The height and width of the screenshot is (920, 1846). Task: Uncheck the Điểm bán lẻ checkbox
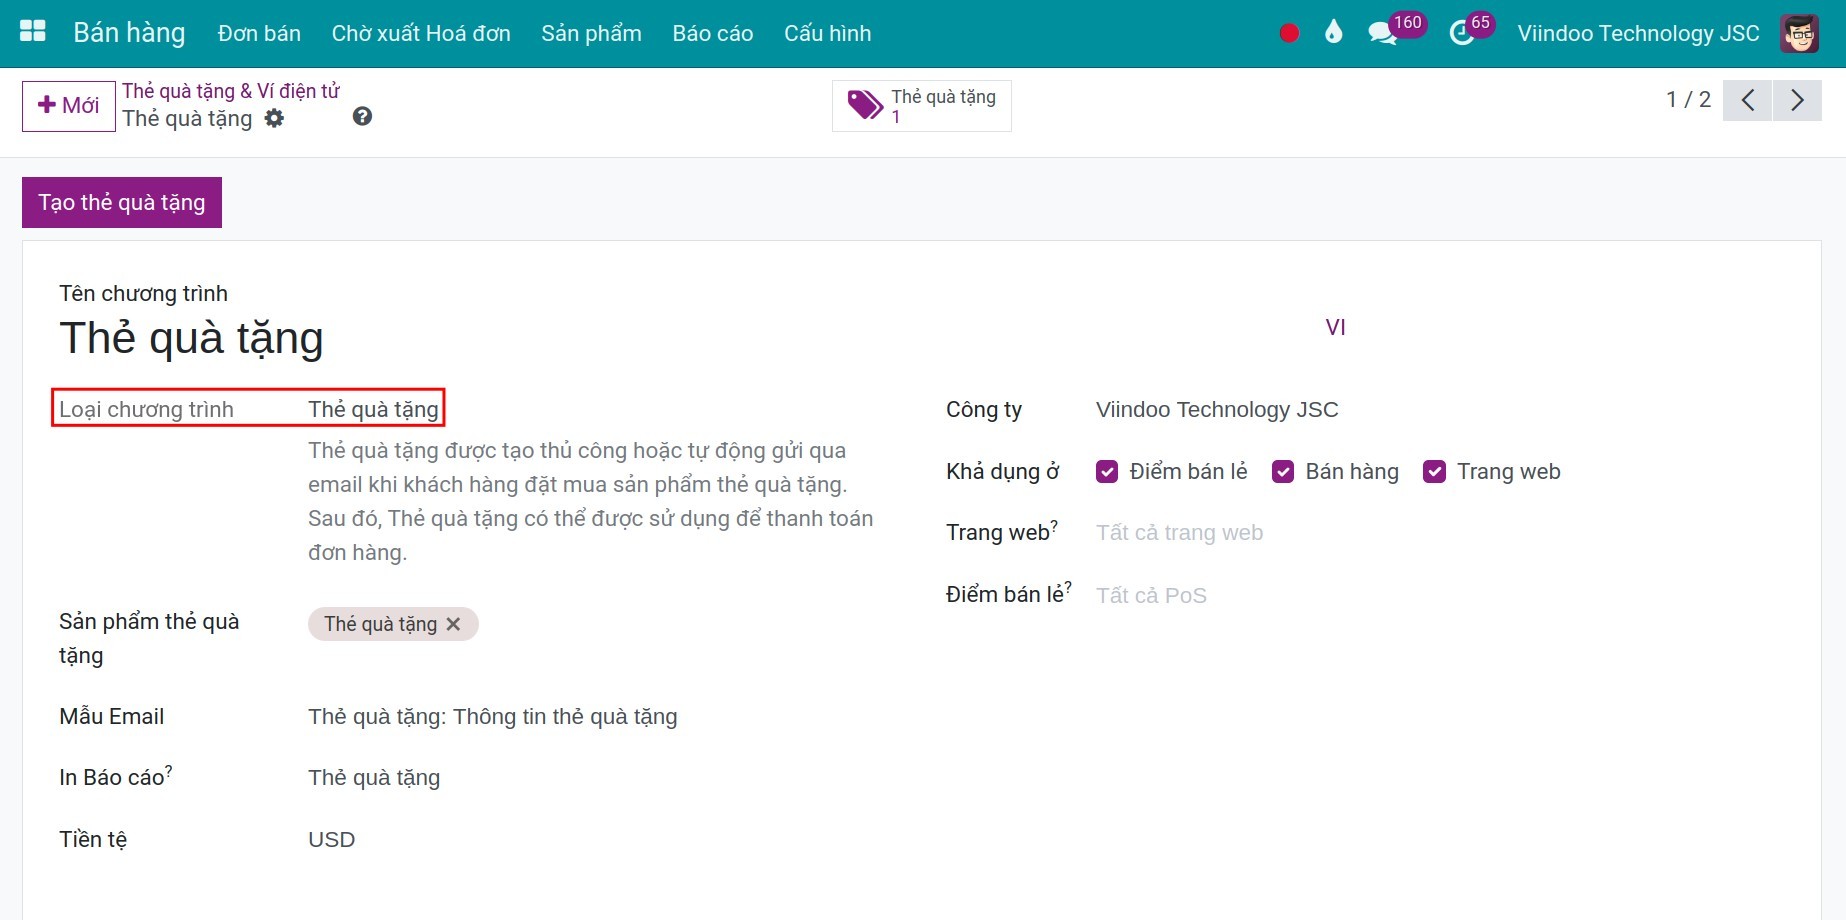pos(1107,472)
